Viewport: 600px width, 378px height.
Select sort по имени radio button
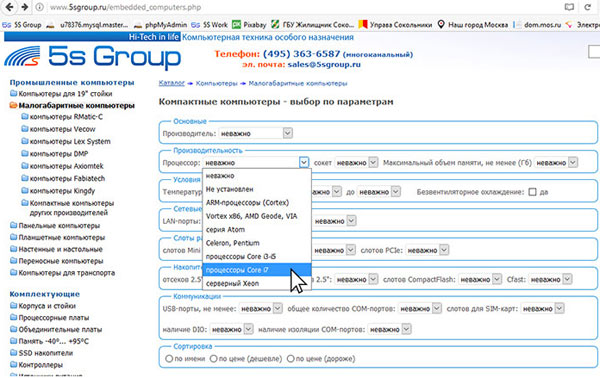click(169, 358)
